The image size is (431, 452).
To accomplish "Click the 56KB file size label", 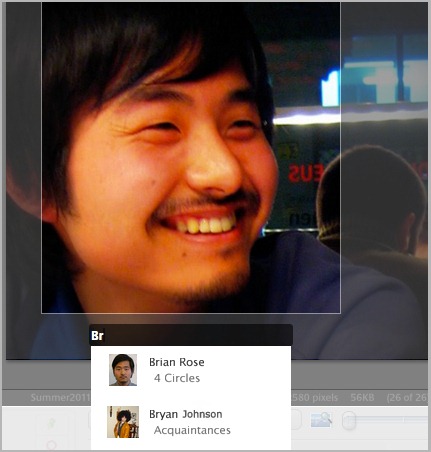I will pos(362,397).
